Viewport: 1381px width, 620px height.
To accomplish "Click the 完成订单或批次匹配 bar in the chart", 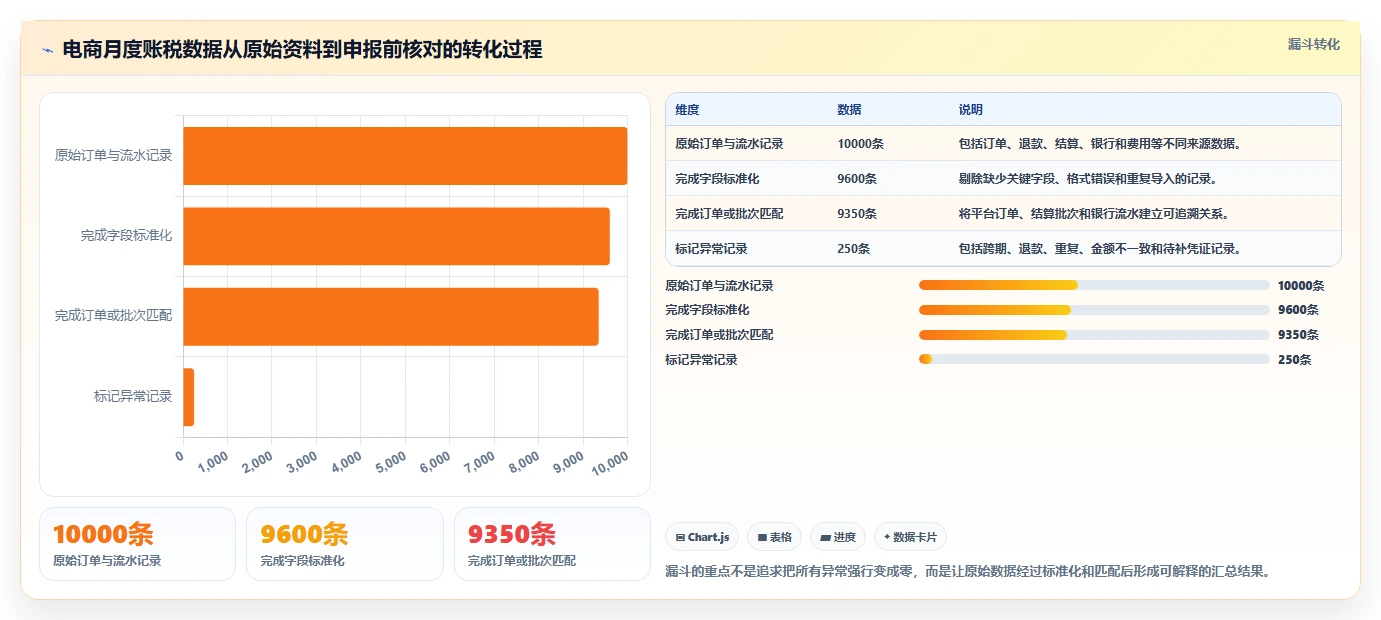I will tap(391, 316).
